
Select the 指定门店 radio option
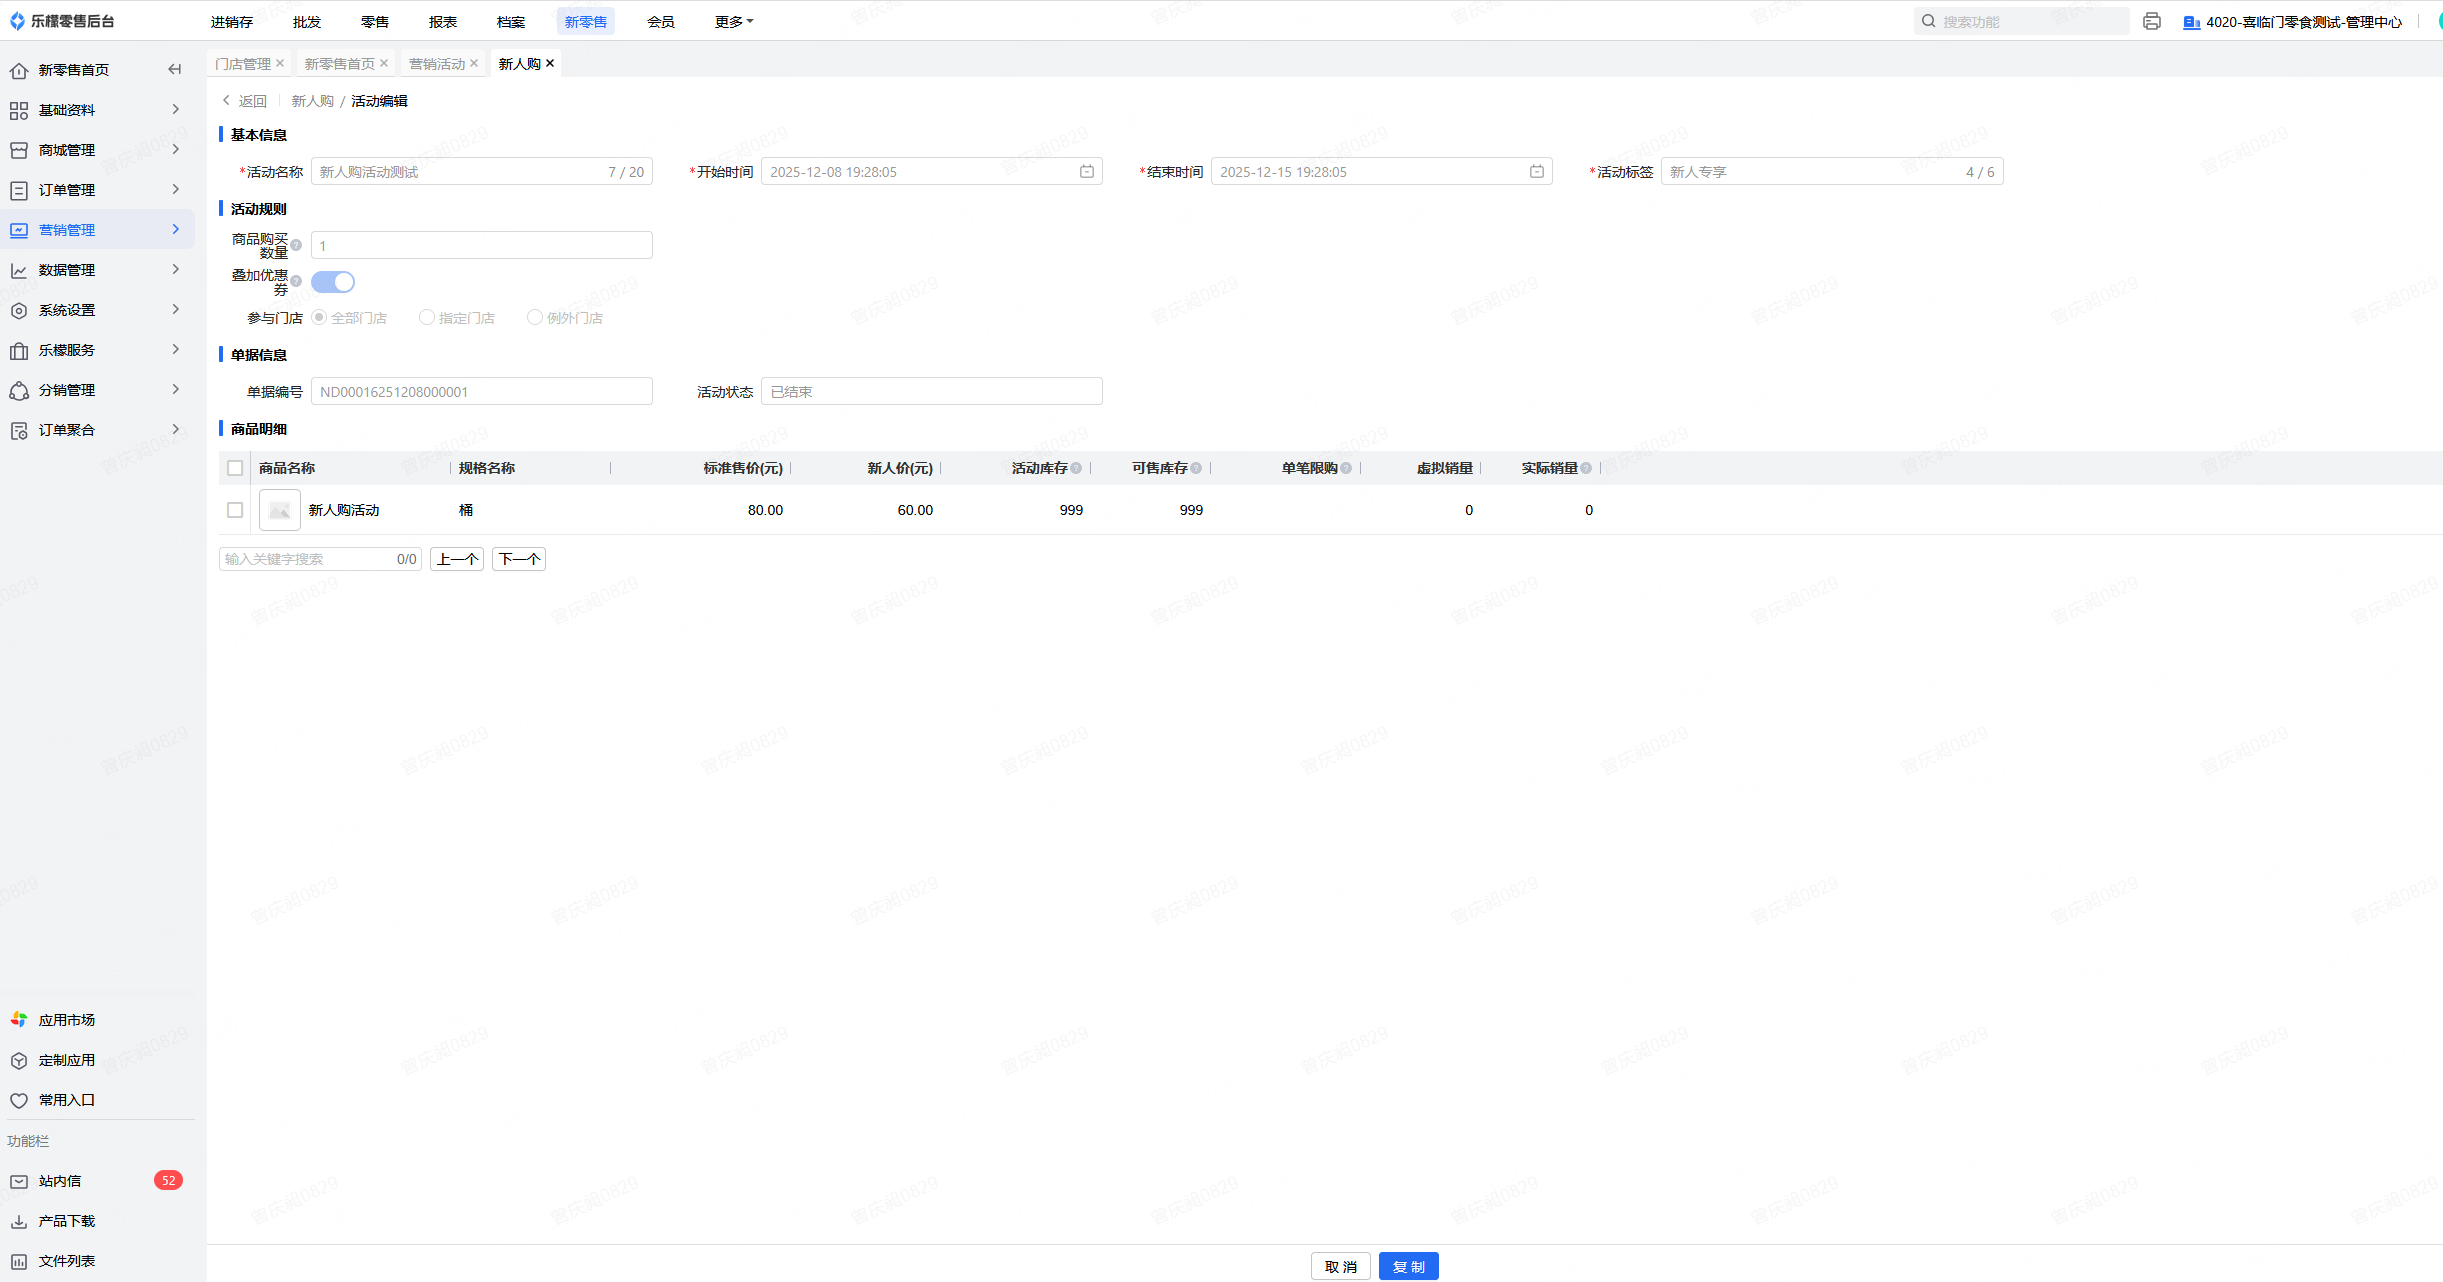pyautogui.click(x=427, y=318)
